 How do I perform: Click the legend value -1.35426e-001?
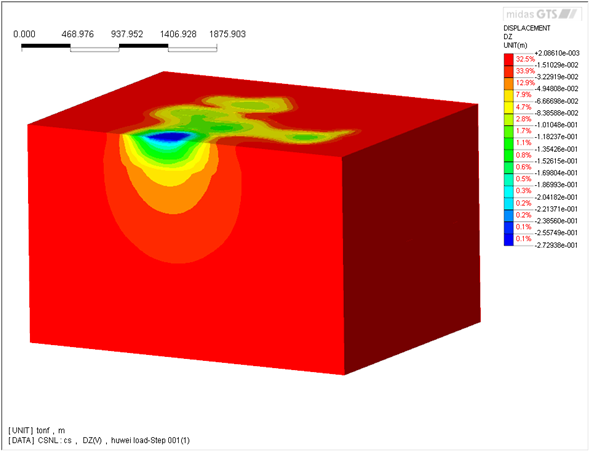click(557, 149)
